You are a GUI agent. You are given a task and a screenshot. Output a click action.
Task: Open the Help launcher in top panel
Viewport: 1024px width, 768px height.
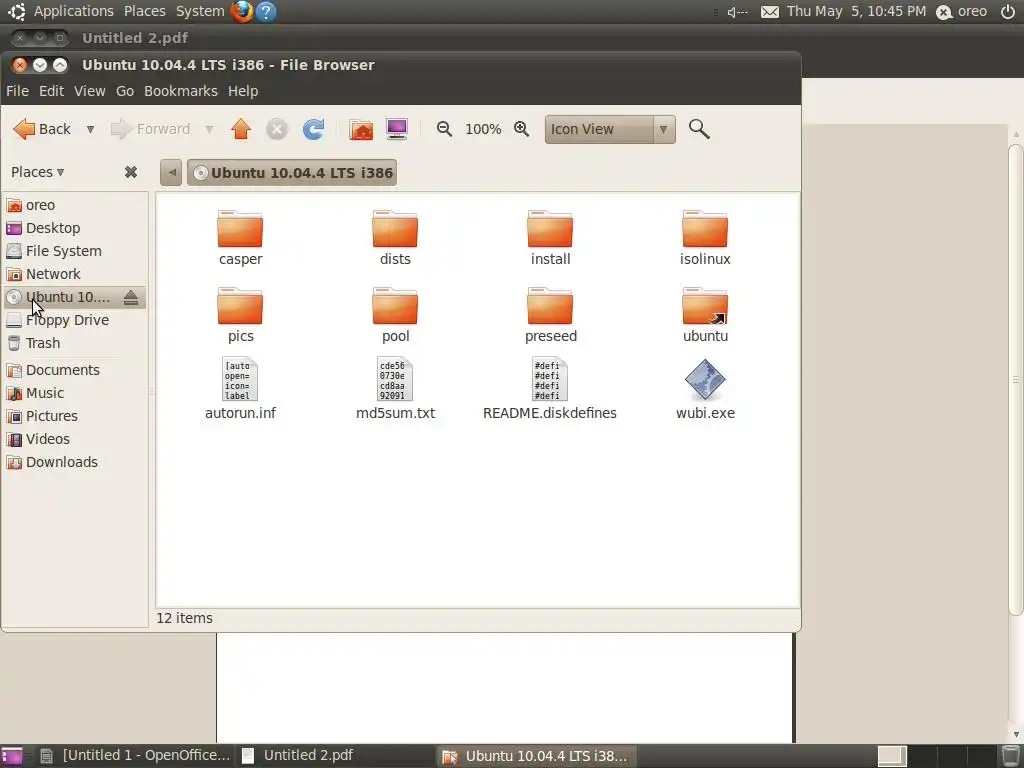pos(266,11)
